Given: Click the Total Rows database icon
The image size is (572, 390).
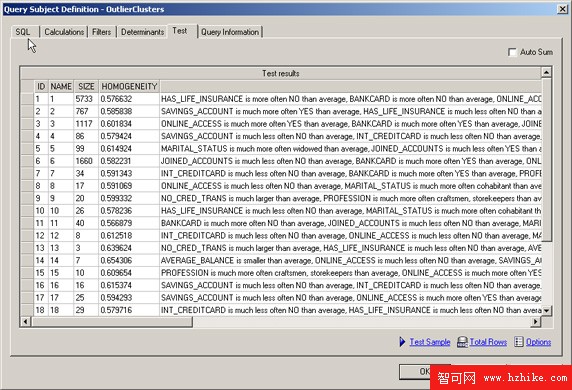Looking at the screenshot, I should (462, 342).
